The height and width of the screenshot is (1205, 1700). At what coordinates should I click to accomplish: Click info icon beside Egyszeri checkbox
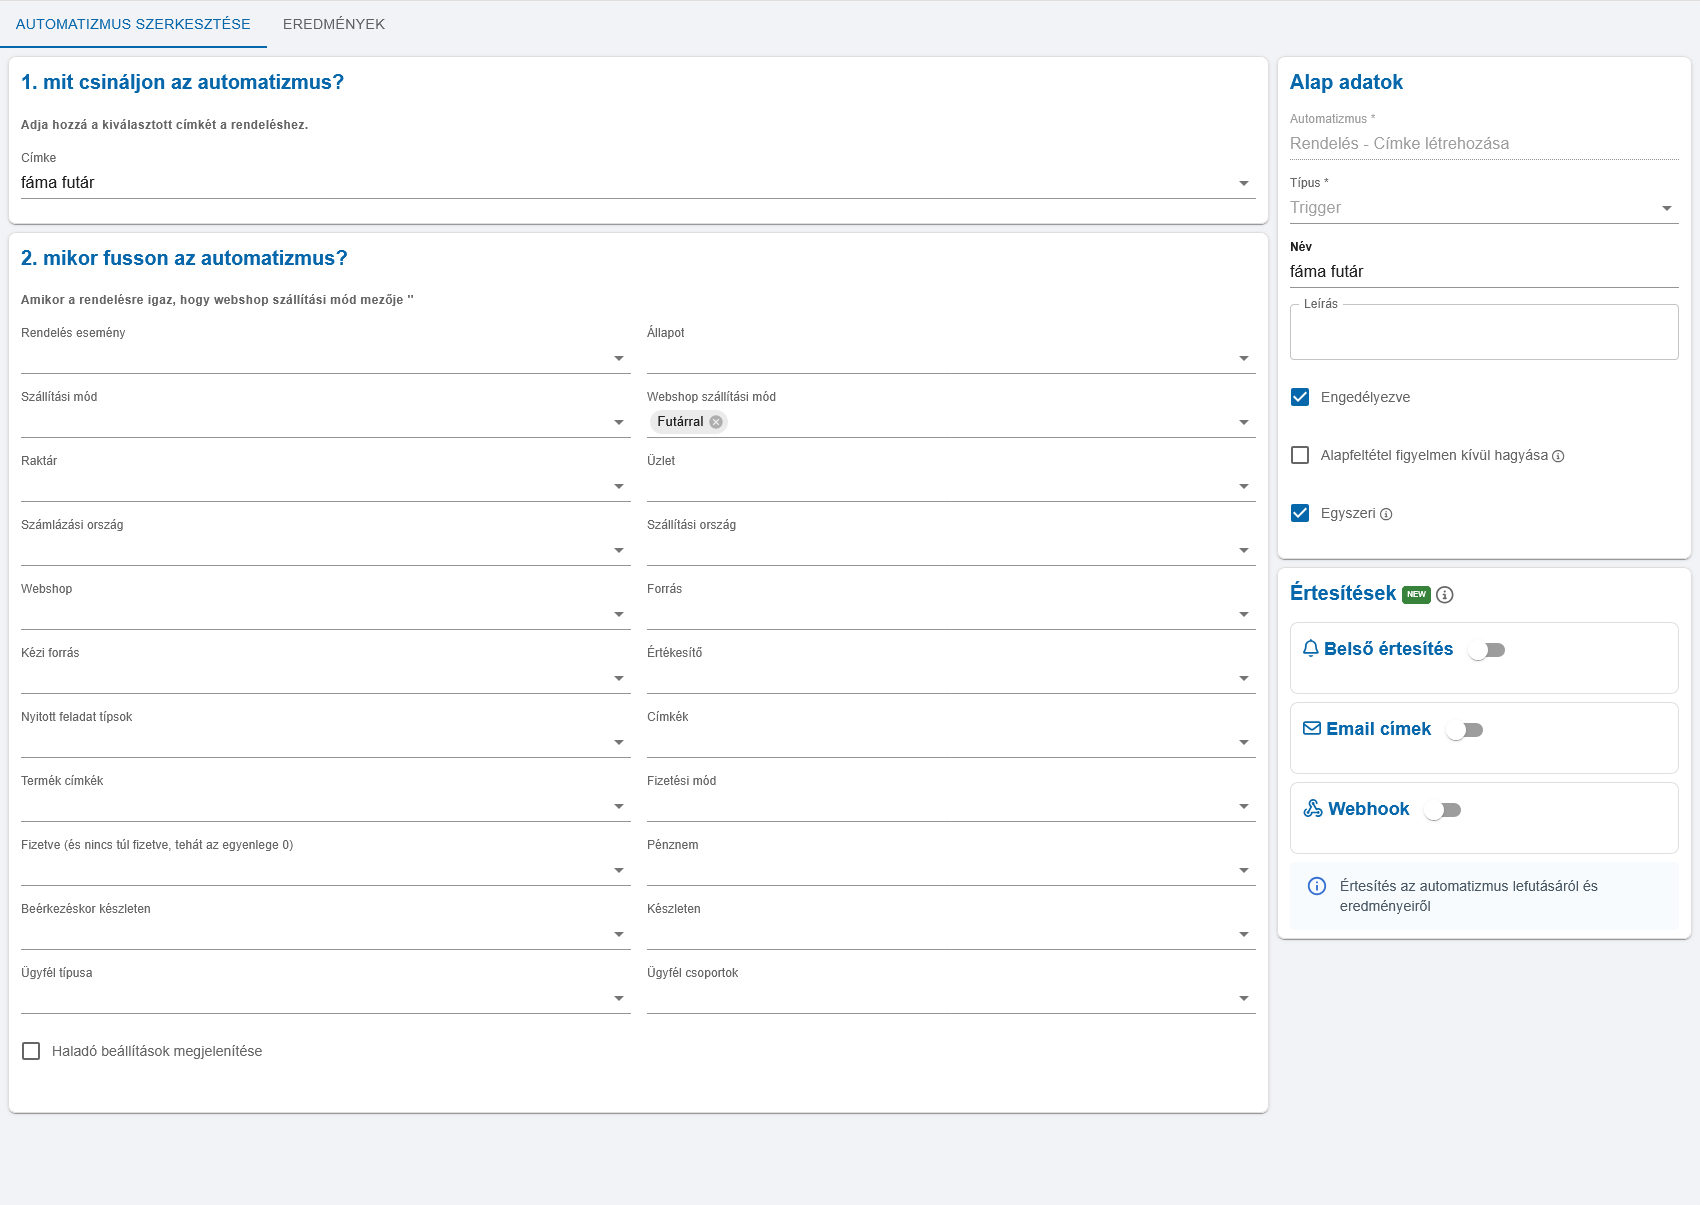(1386, 514)
